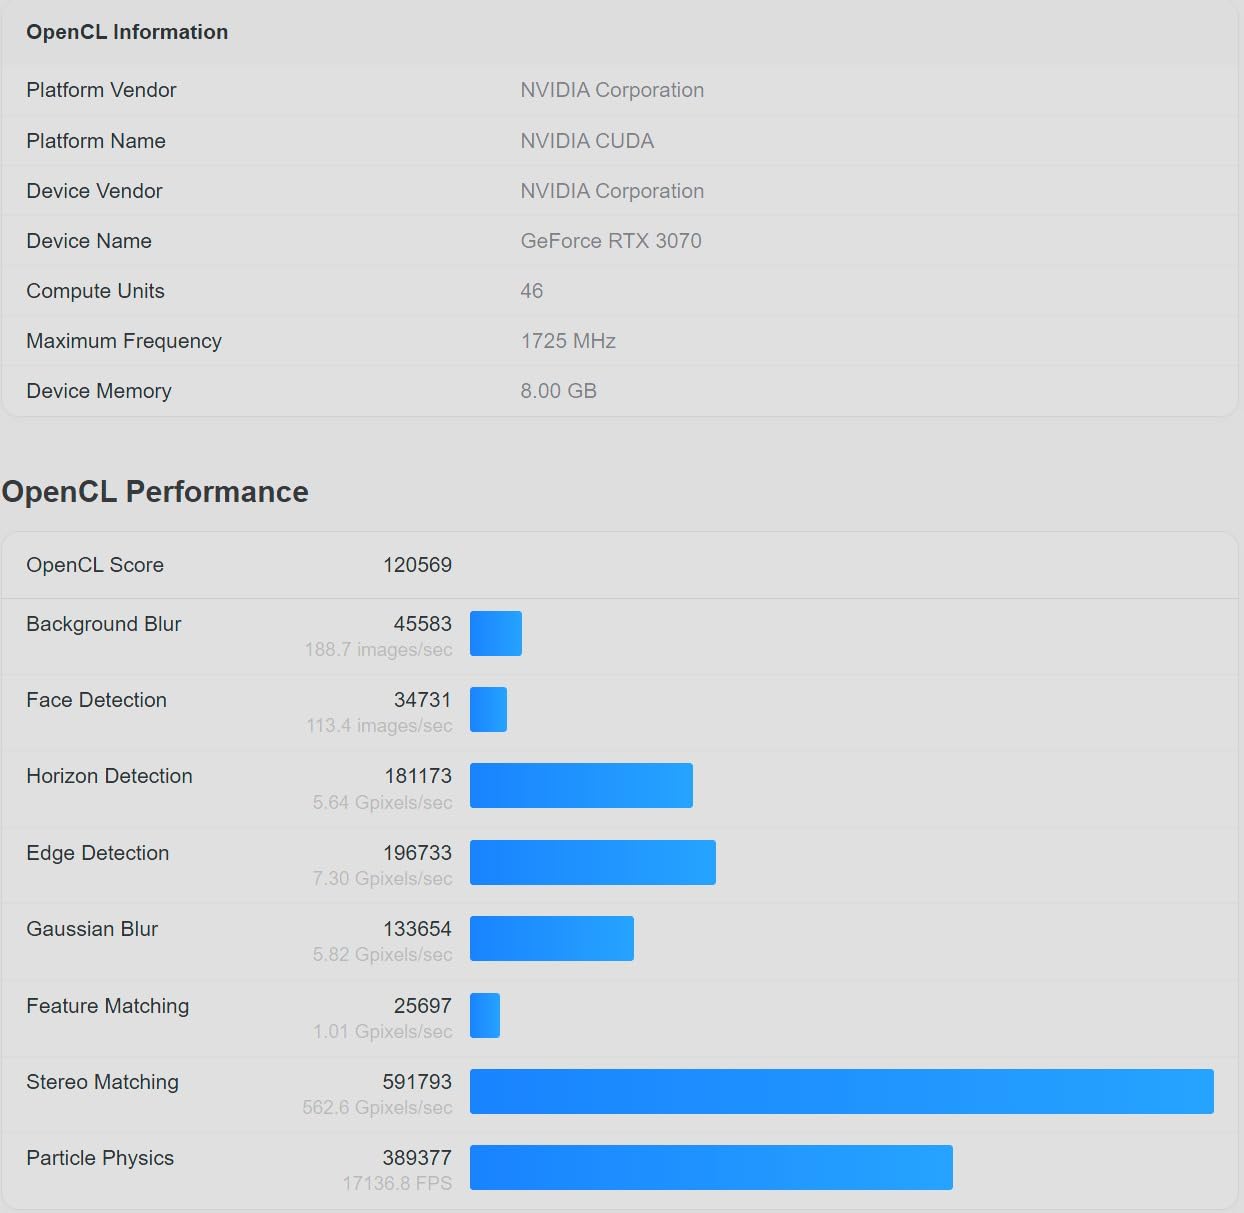
Task: Click the Face Detection bar
Action: click(488, 709)
